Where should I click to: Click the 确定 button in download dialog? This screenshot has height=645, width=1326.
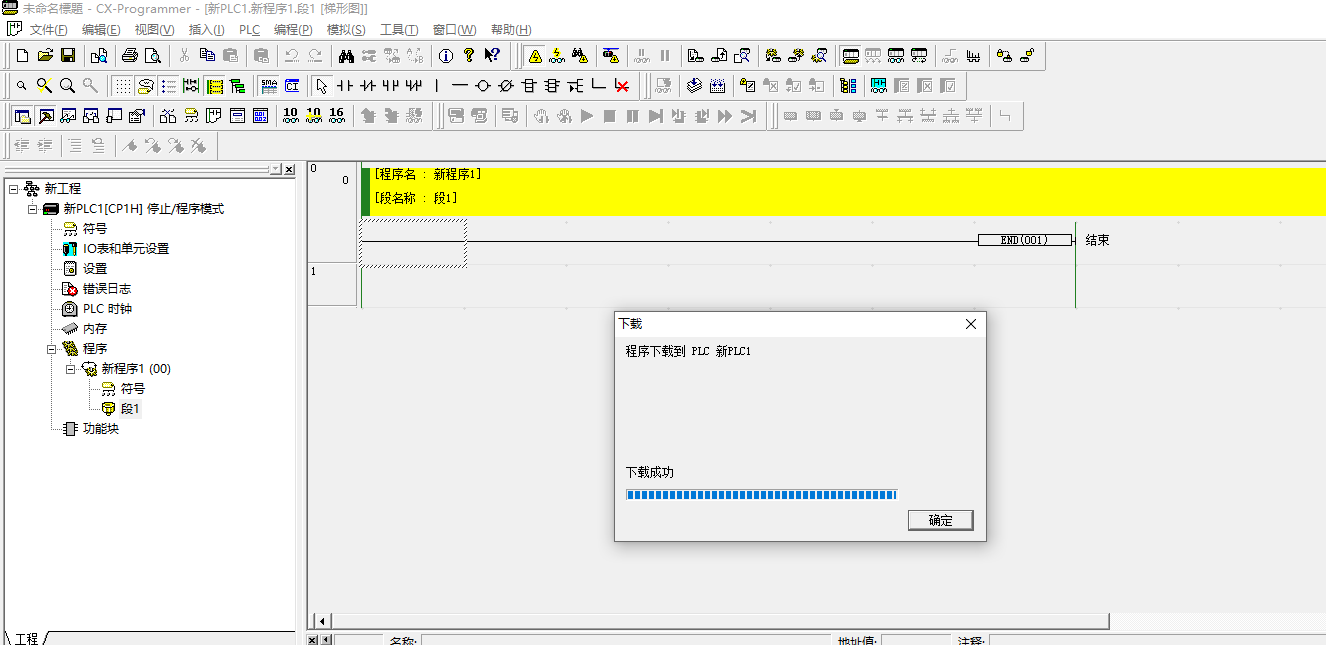point(940,521)
